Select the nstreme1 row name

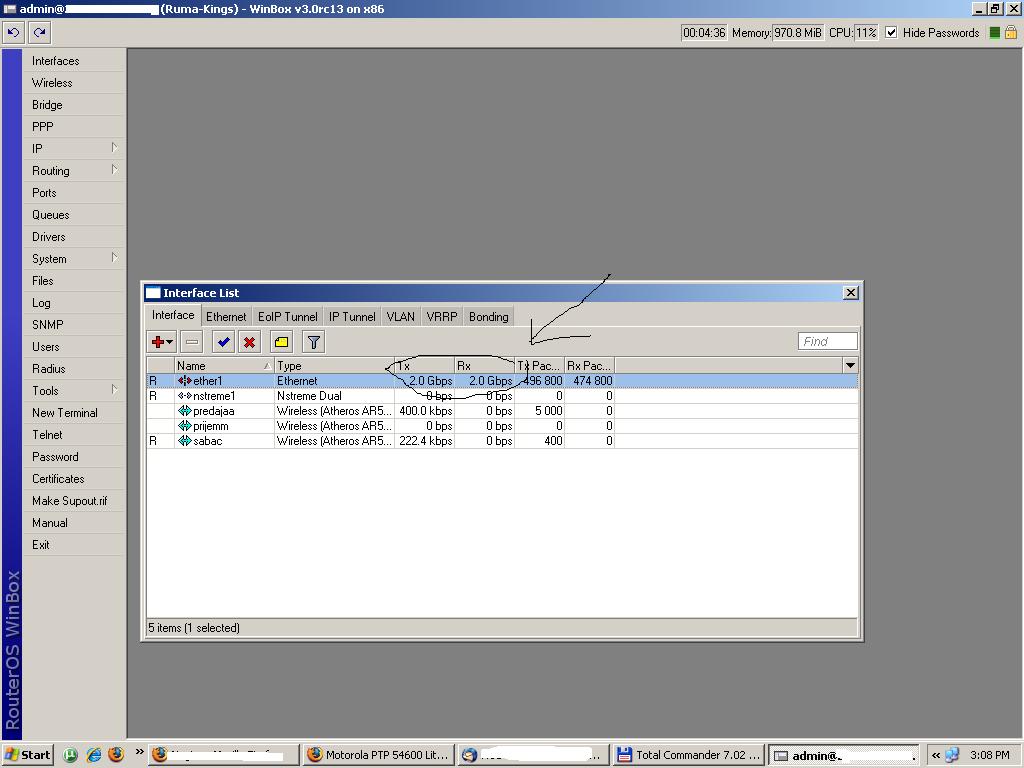[214, 396]
